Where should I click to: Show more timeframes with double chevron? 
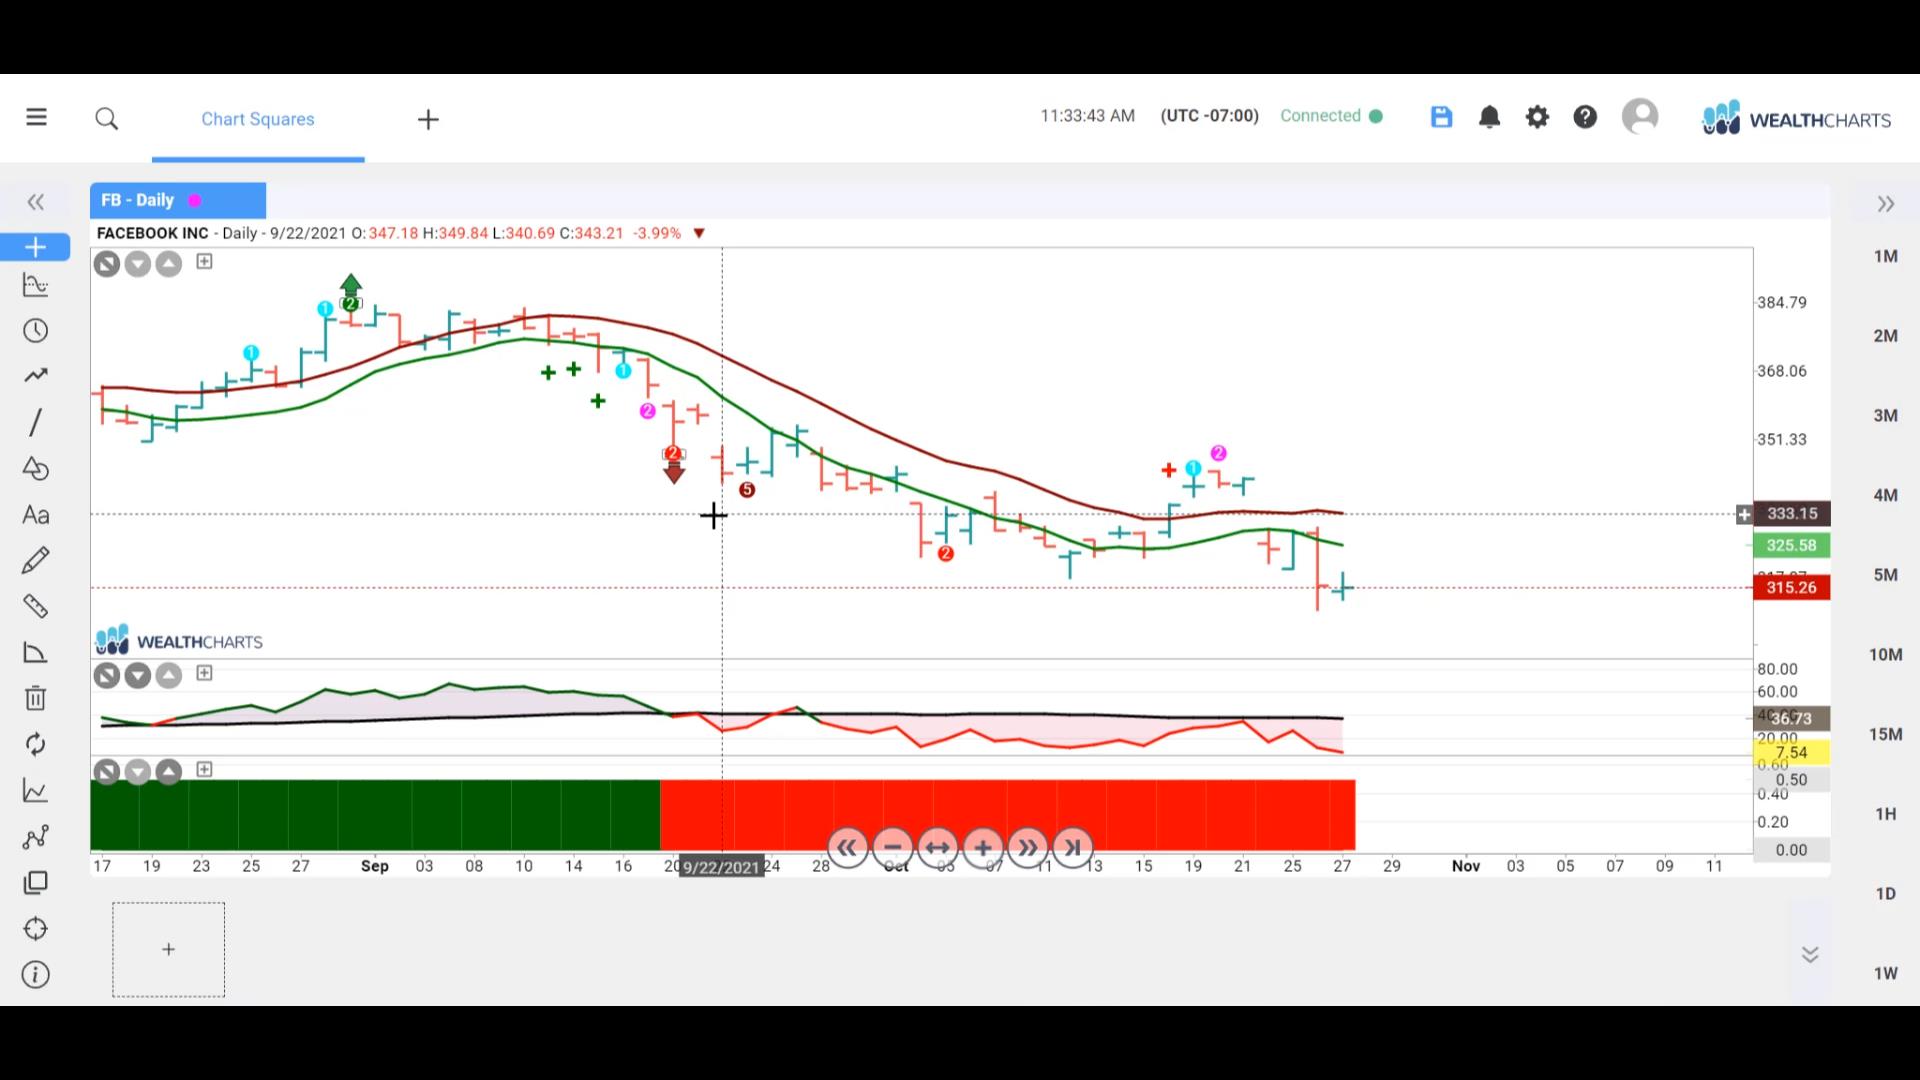coord(1810,954)
